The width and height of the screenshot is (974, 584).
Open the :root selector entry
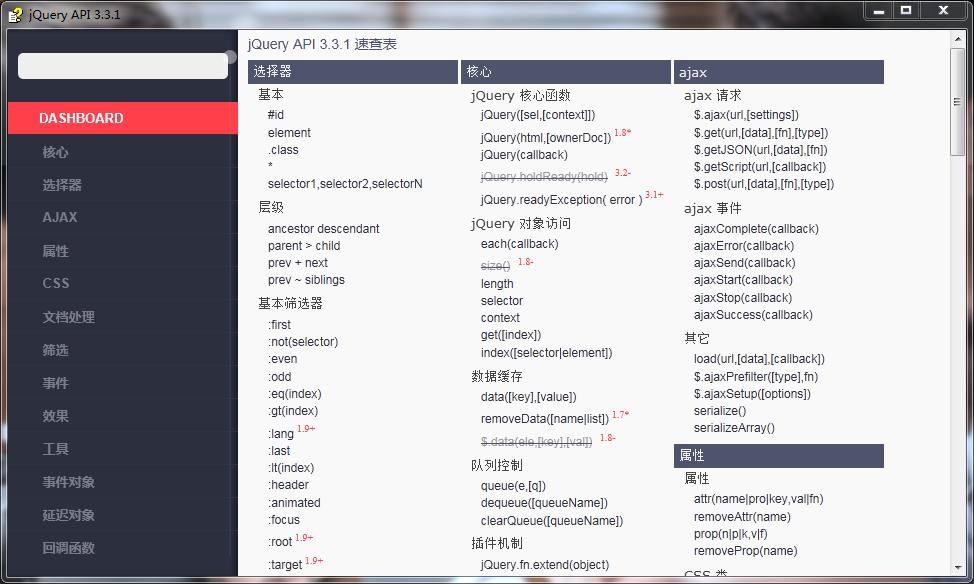[280, 542]
